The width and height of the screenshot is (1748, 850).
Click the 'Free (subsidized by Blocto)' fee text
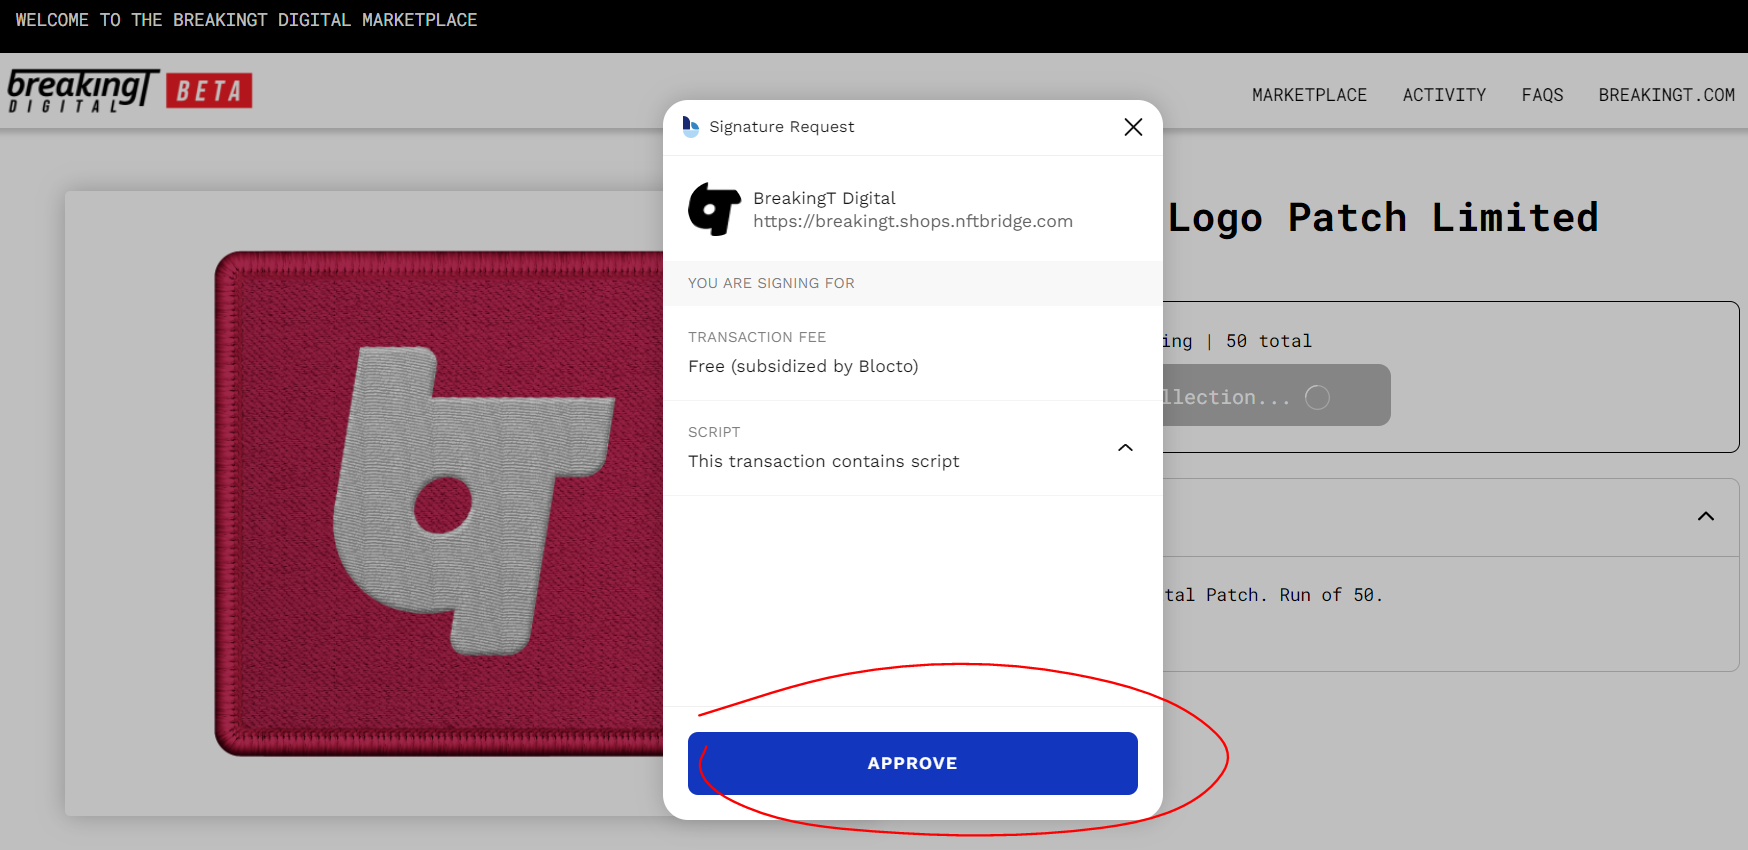coord(802,366)
